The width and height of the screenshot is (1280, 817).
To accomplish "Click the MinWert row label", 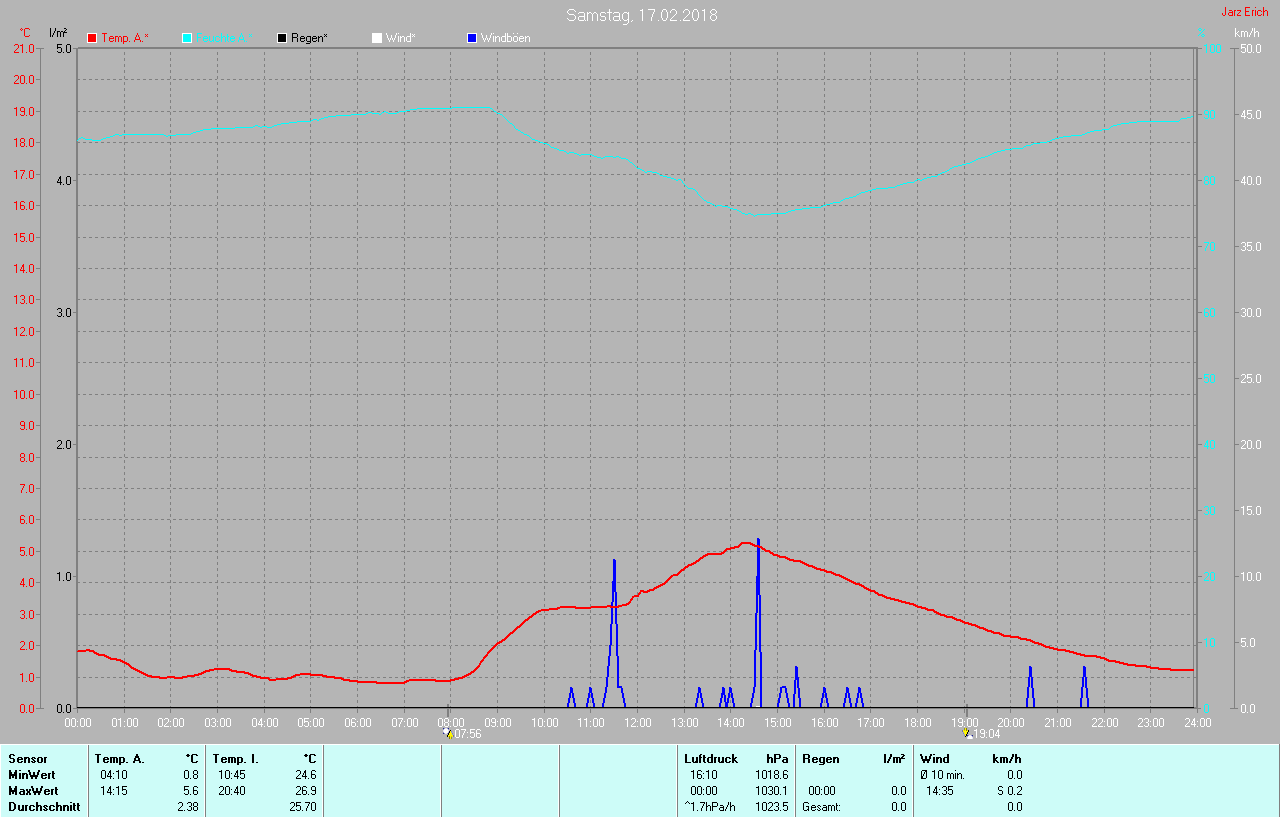I will (32, 775).
